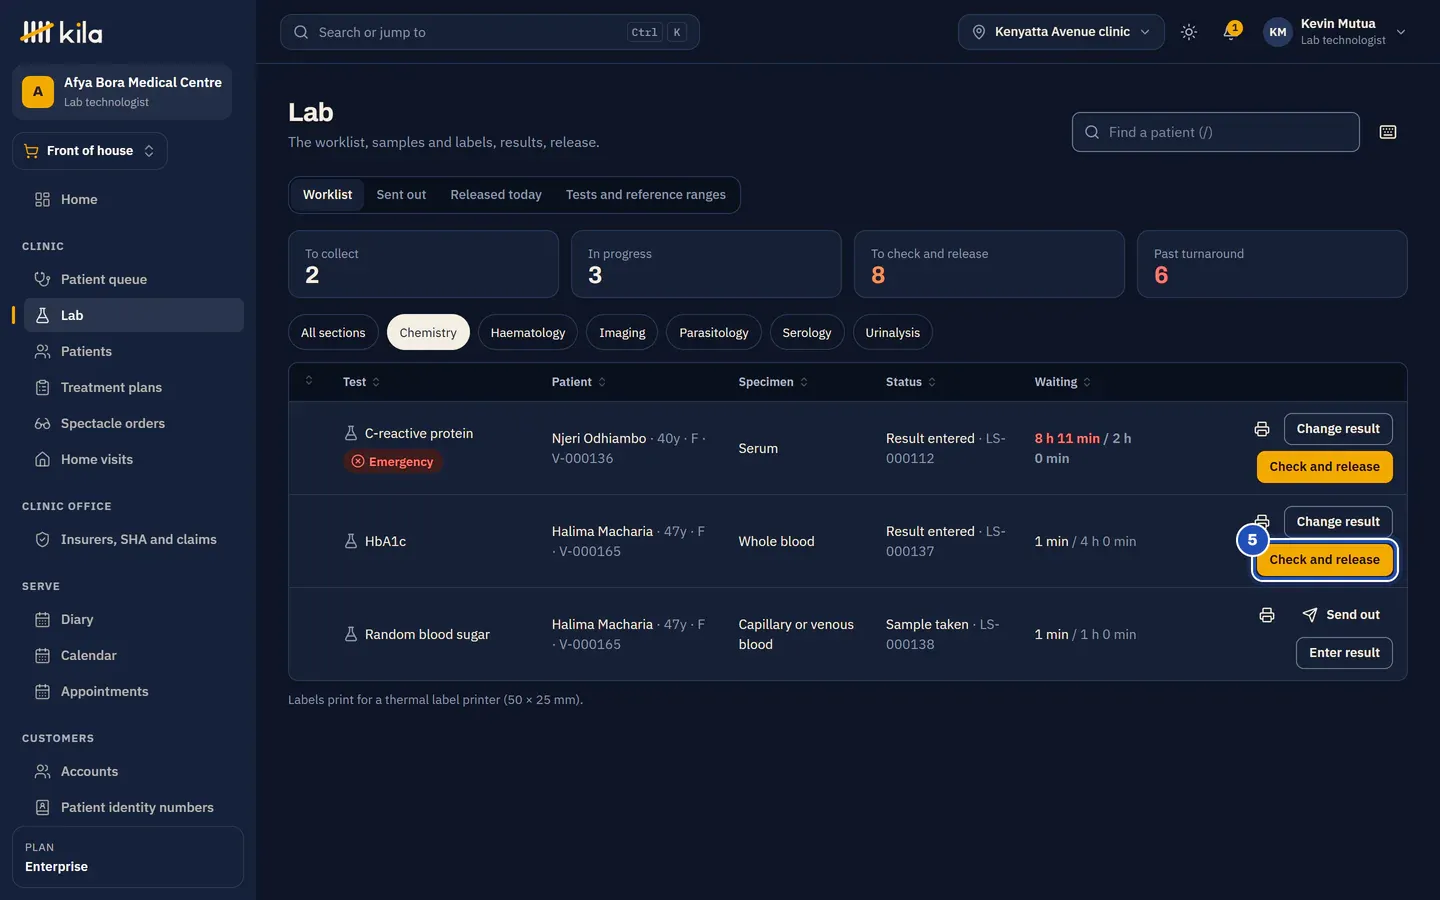Filter worklist to All sections
Image resolution: width=1440 pixels, height=900 pixels.
(333, 333)
